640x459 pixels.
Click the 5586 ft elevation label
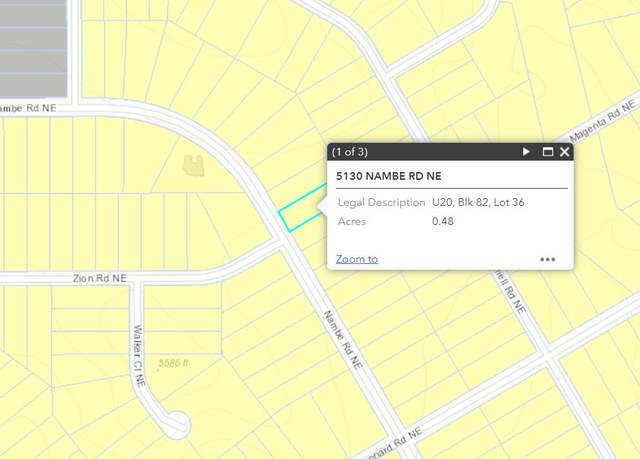[x=173, y=363]
